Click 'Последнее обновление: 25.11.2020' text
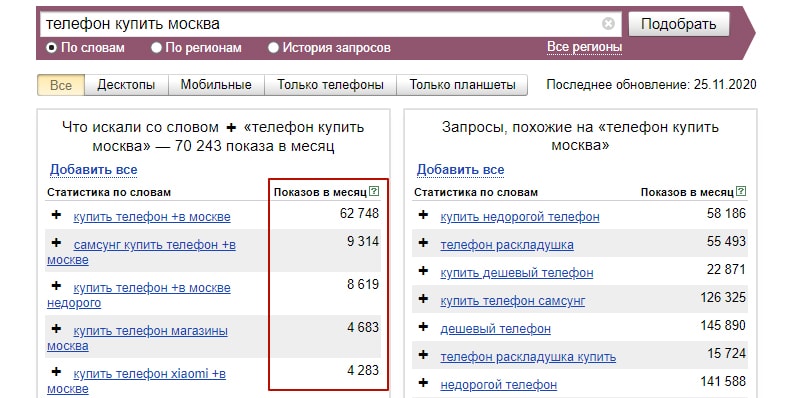800x398 pixels. click(x=652, y=85)
